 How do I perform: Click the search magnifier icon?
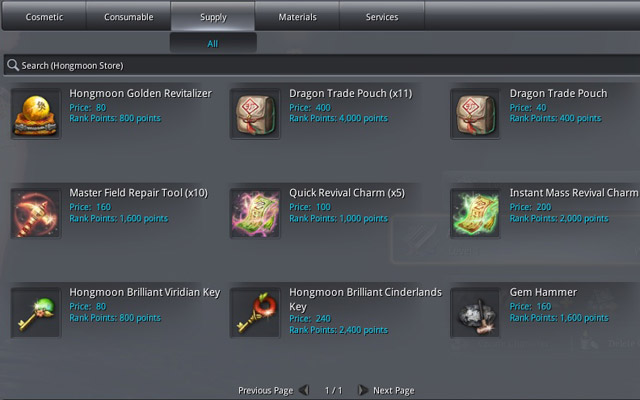pyautogui.click(x=13, y=65)
